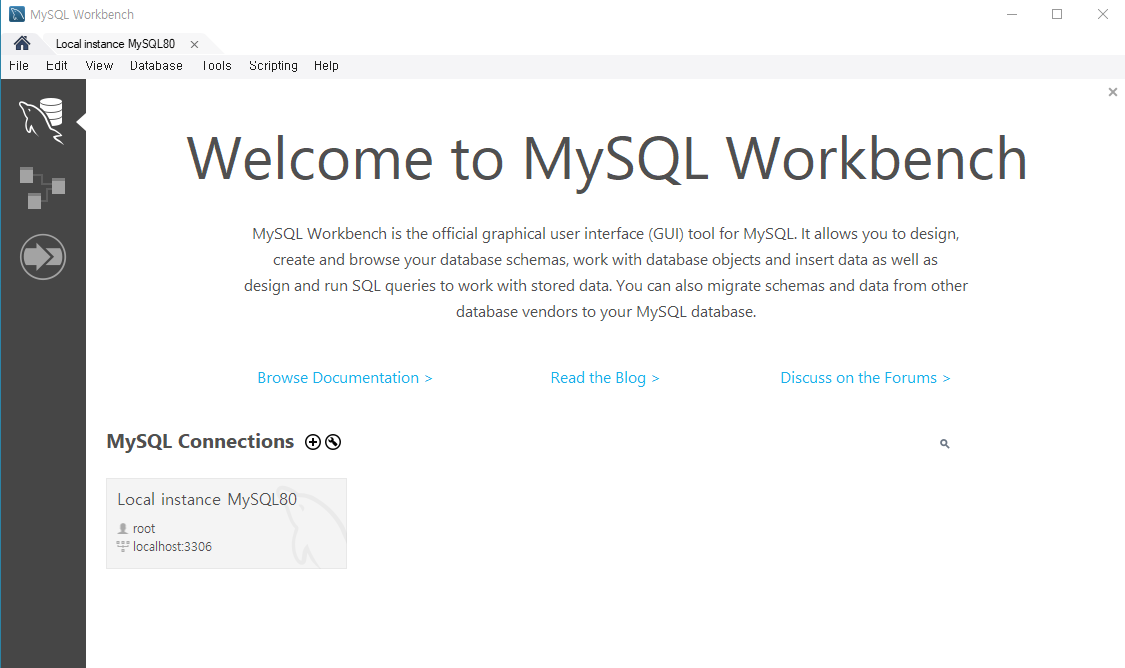Open the Help menu

click(x=326, y=66)
